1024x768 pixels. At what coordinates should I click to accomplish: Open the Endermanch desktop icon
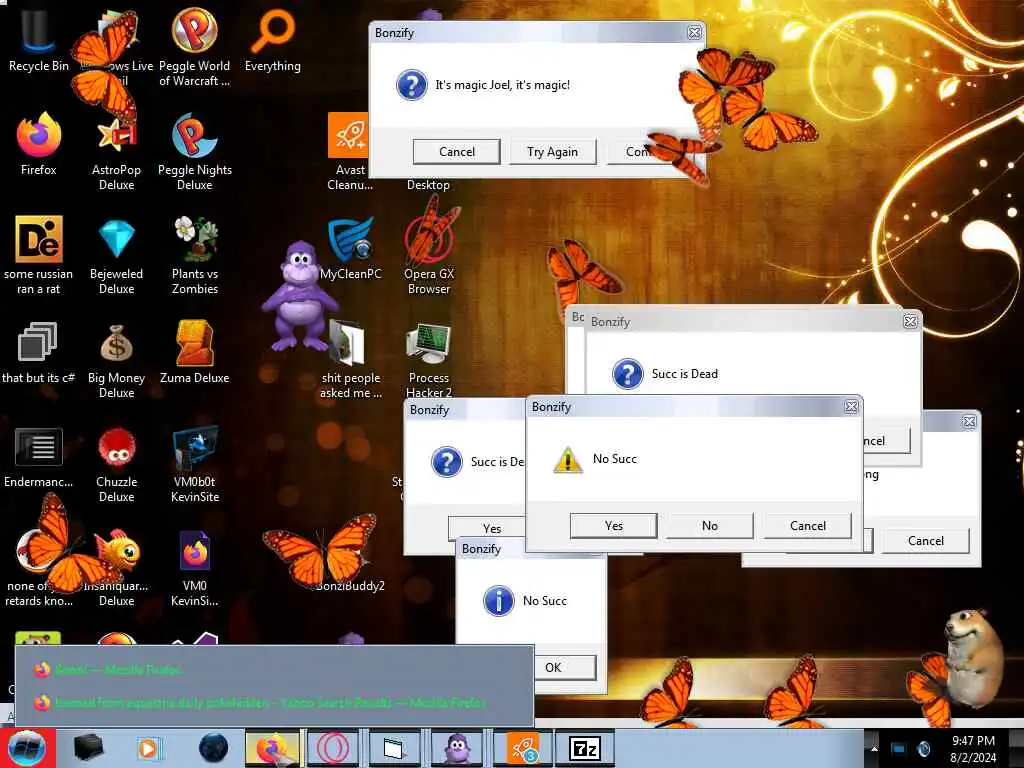tap(39, 457)
